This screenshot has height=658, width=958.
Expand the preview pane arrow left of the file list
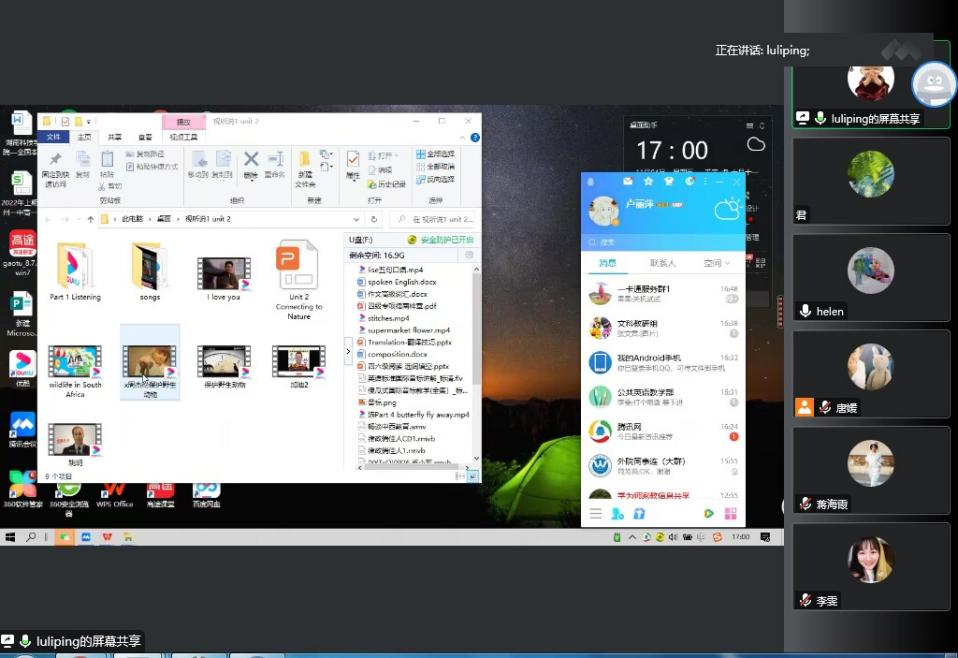click(x=348, y=350)
